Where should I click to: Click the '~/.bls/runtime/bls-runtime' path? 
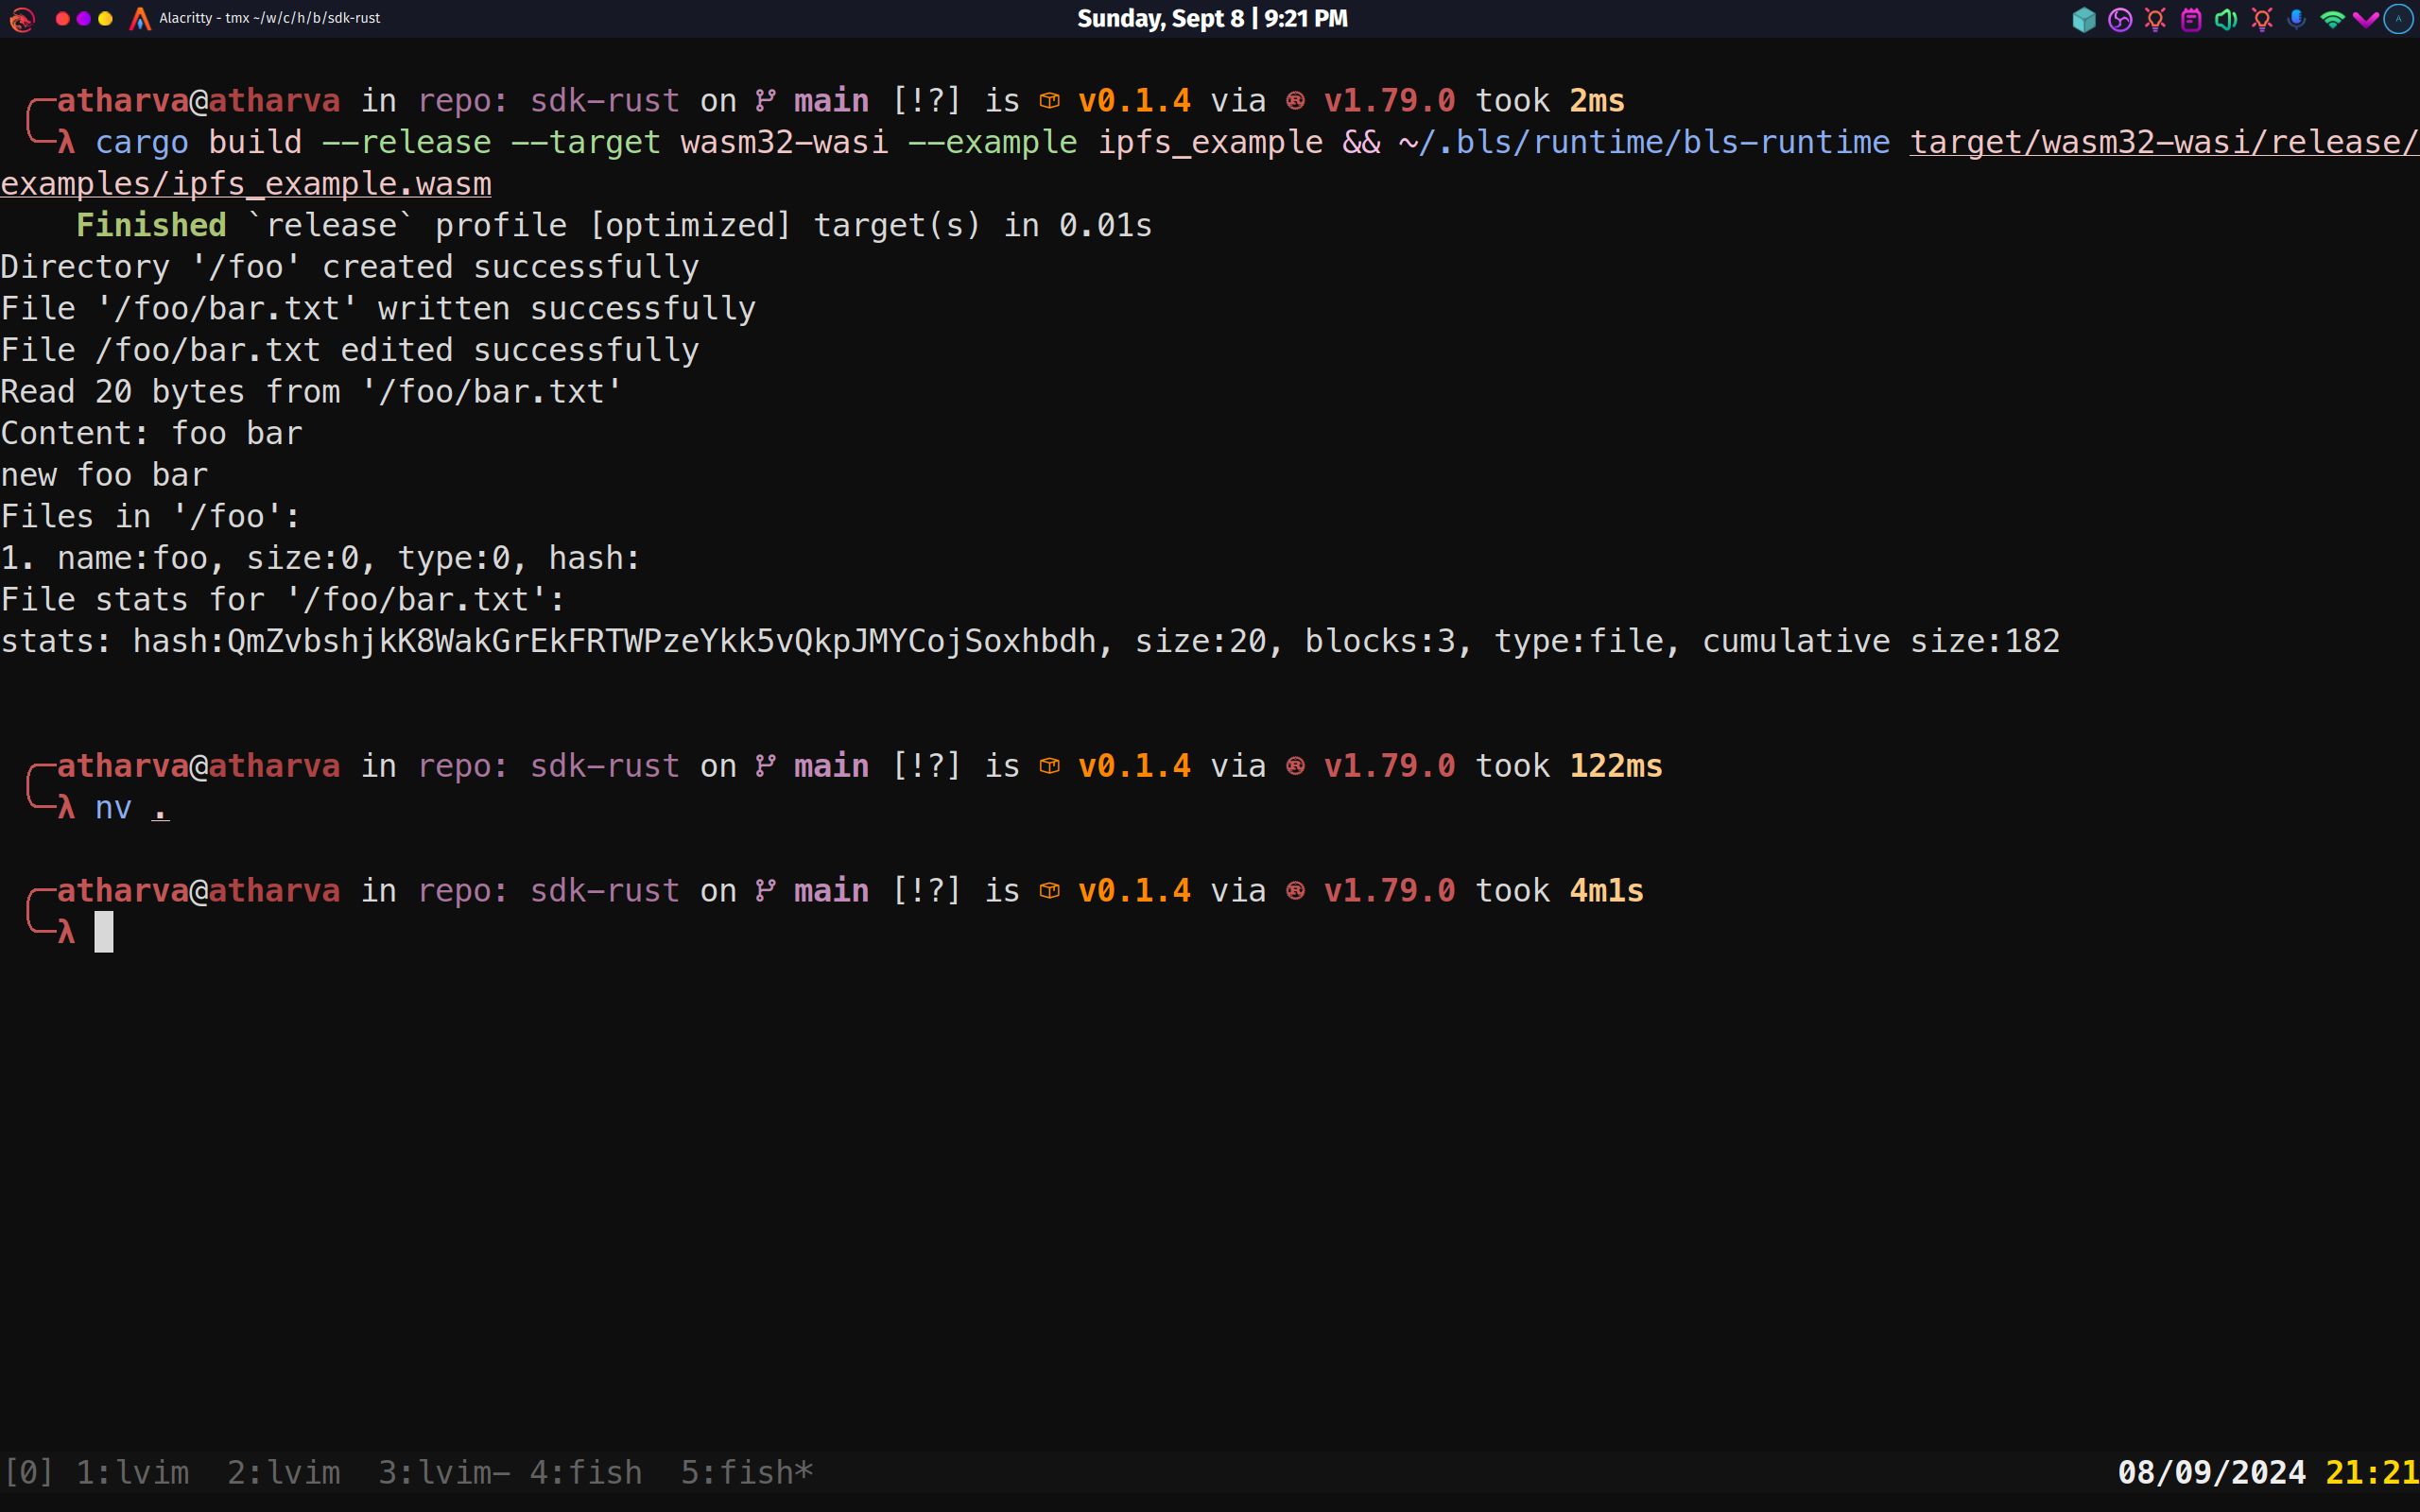coord(1645,142)
